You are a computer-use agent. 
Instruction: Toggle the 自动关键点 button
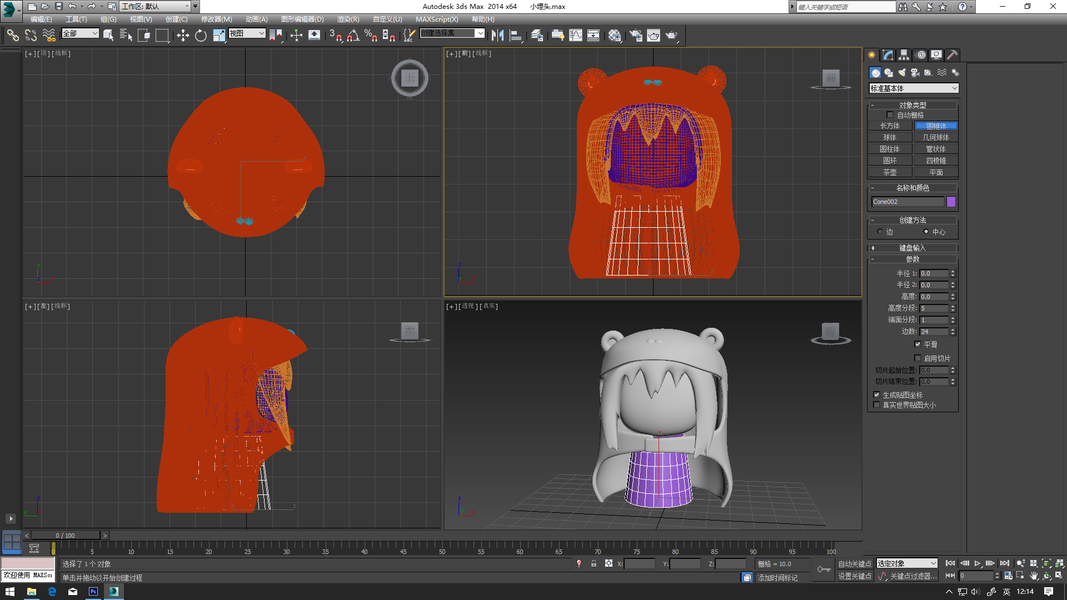855,563
